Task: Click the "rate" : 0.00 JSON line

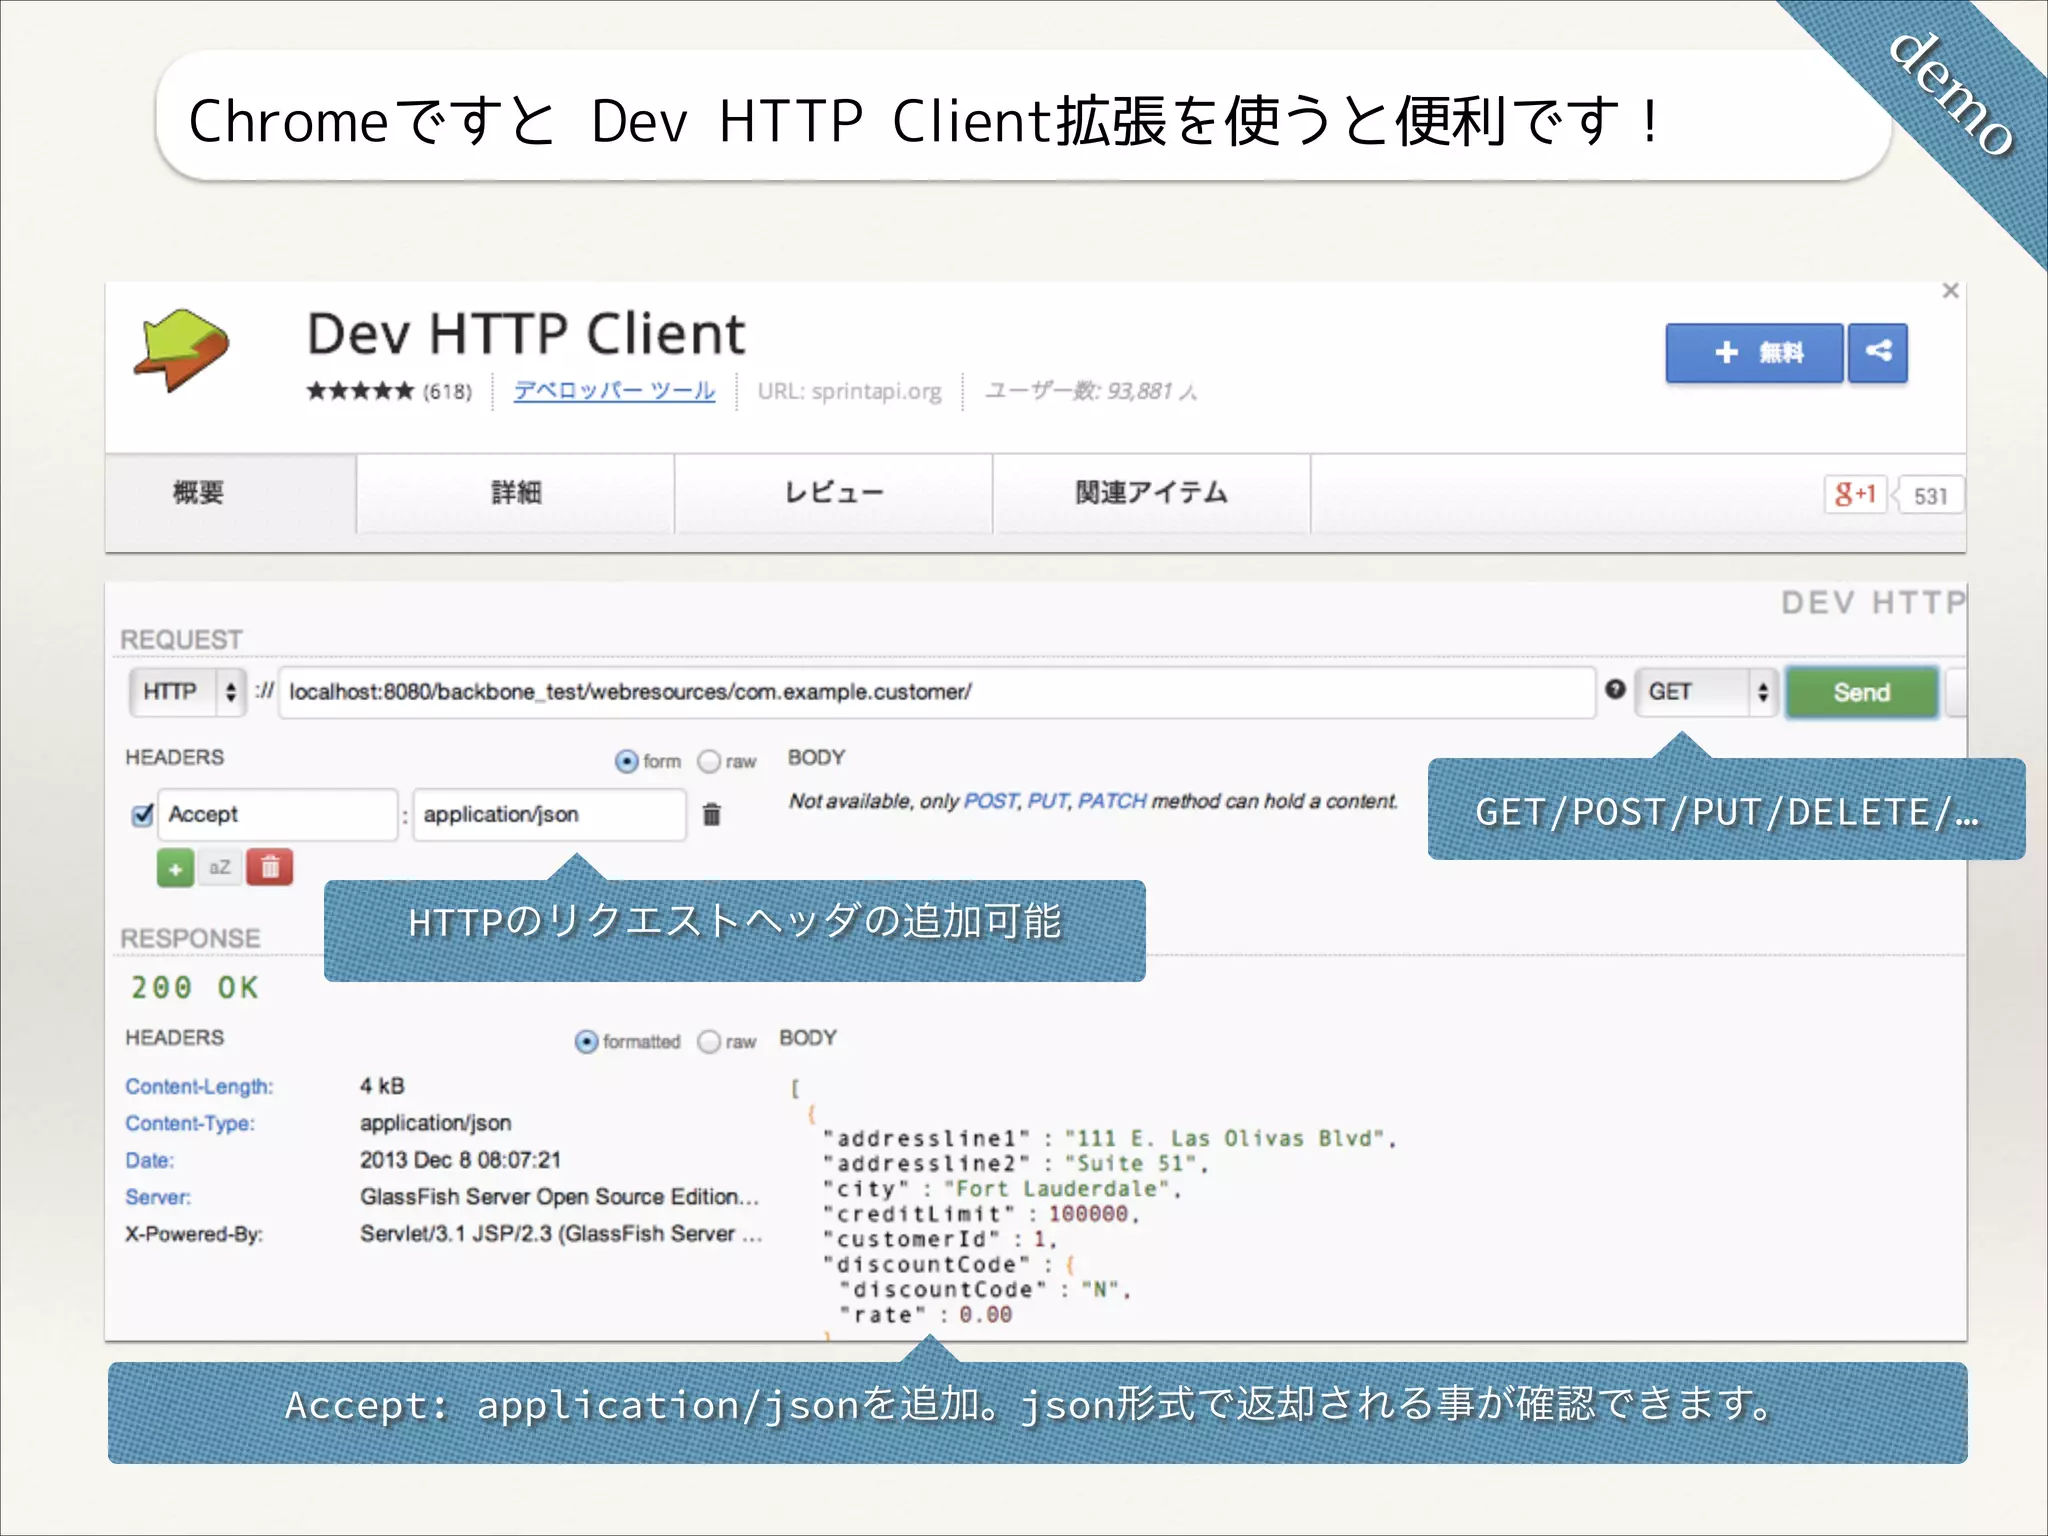Action: coord(926,1315)
